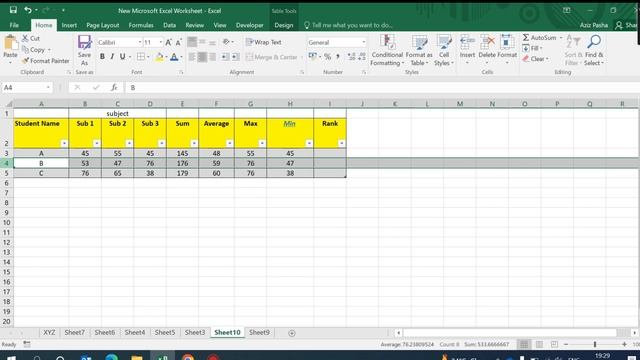Toggle Wrap Text
Image resolution: width=640 pixels, height=360 pixels.
[x=264, y=42]
